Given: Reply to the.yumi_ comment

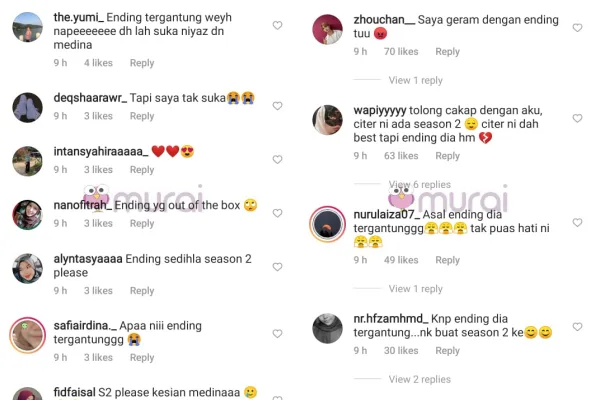Looking at the screenshot, I should click(x=142, y=63).
